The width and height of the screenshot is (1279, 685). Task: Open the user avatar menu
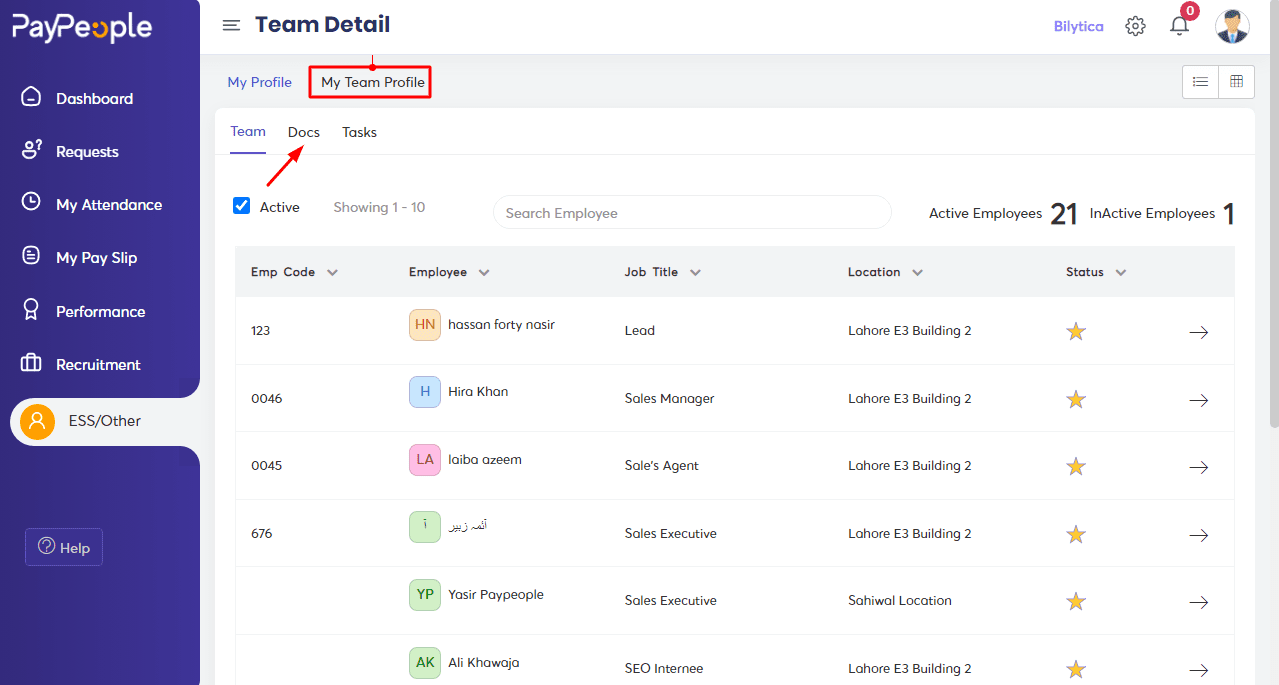tap(1232, 26)
